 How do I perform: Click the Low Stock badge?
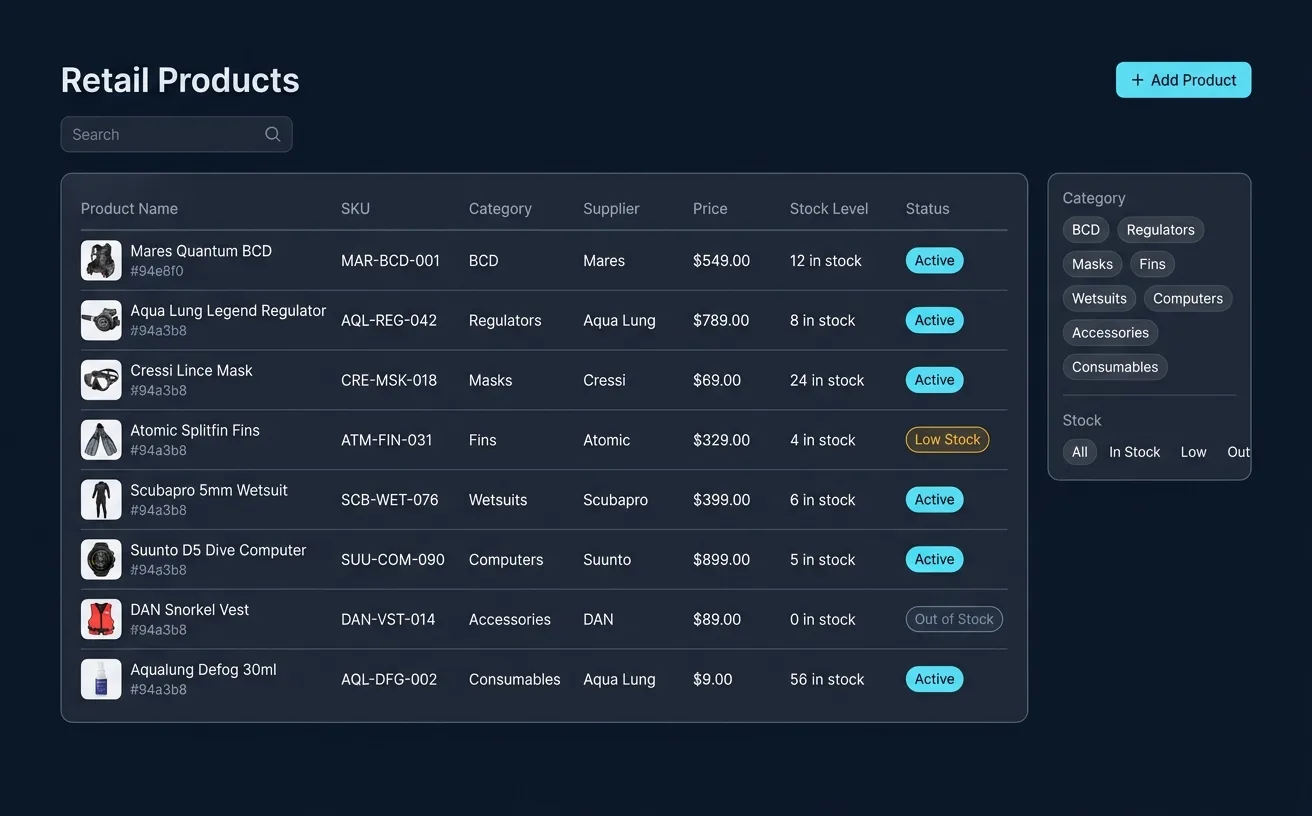point(947,440)
